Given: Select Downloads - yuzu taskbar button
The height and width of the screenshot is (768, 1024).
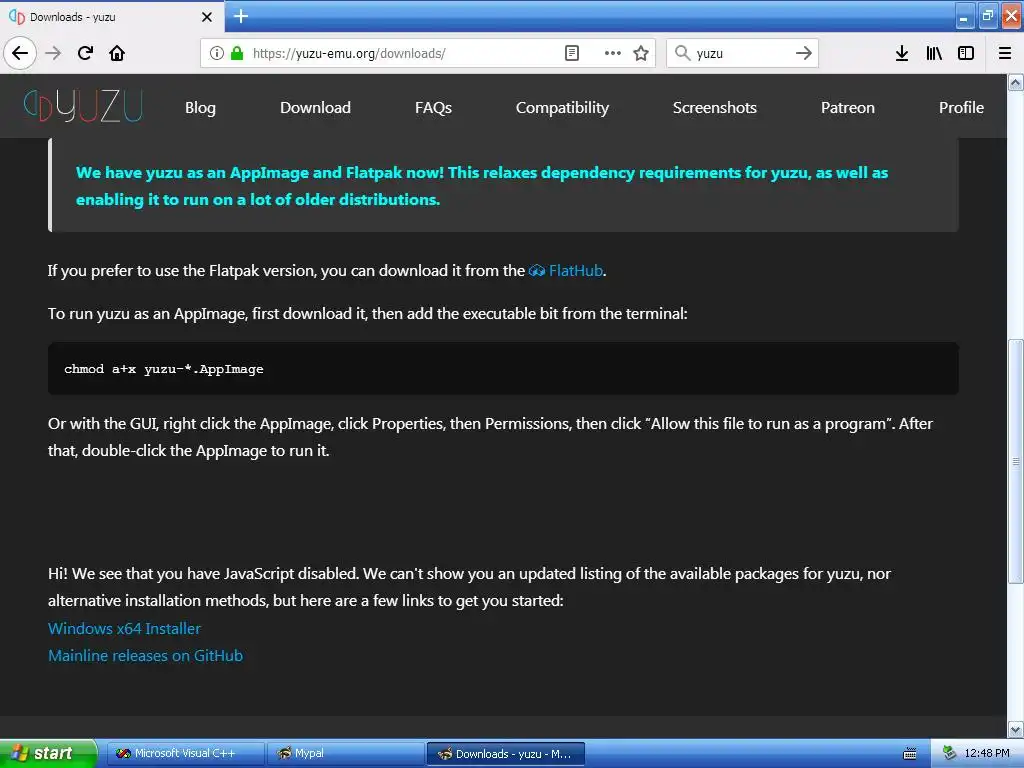Looking at the screenshot, I should click(x=505, y=754).
